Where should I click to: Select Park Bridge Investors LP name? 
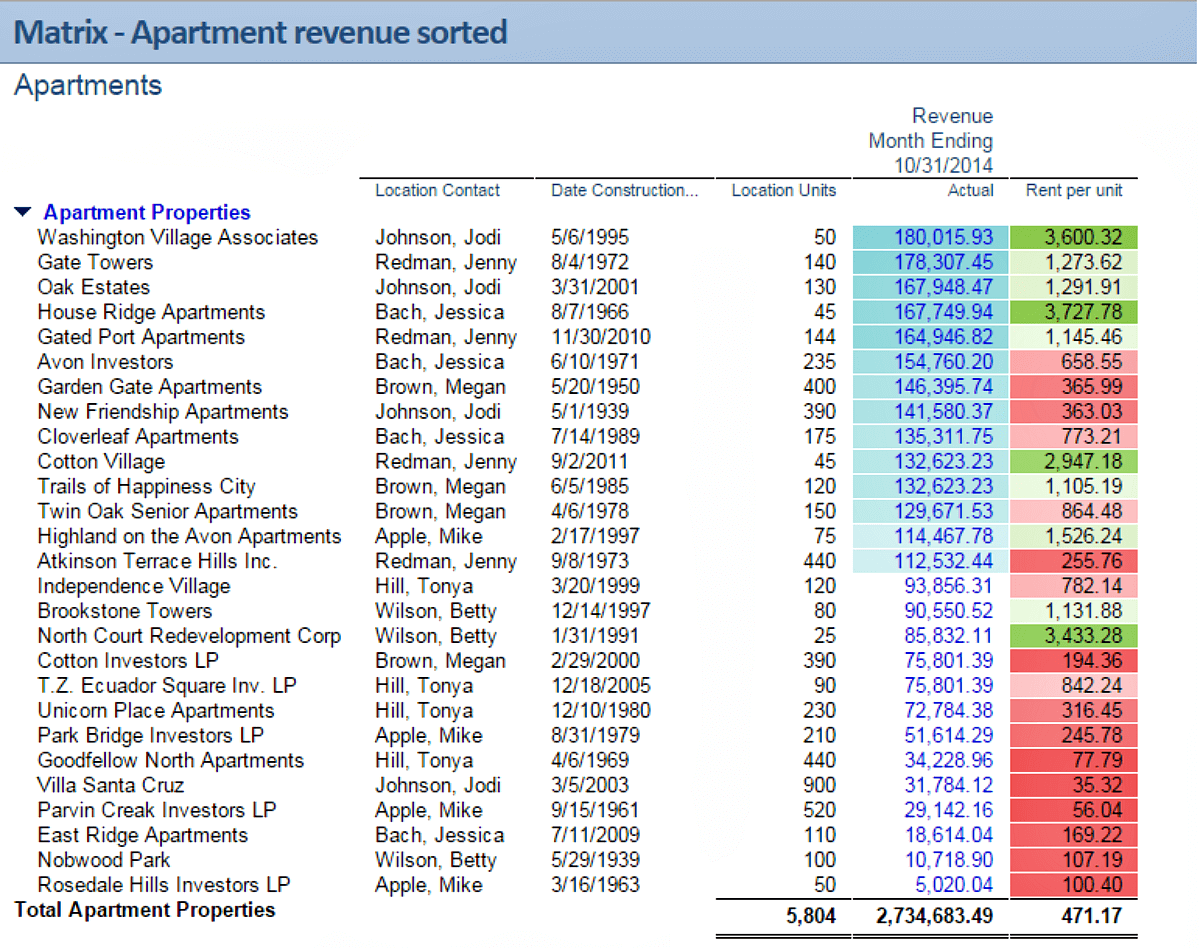click(151, 736)
